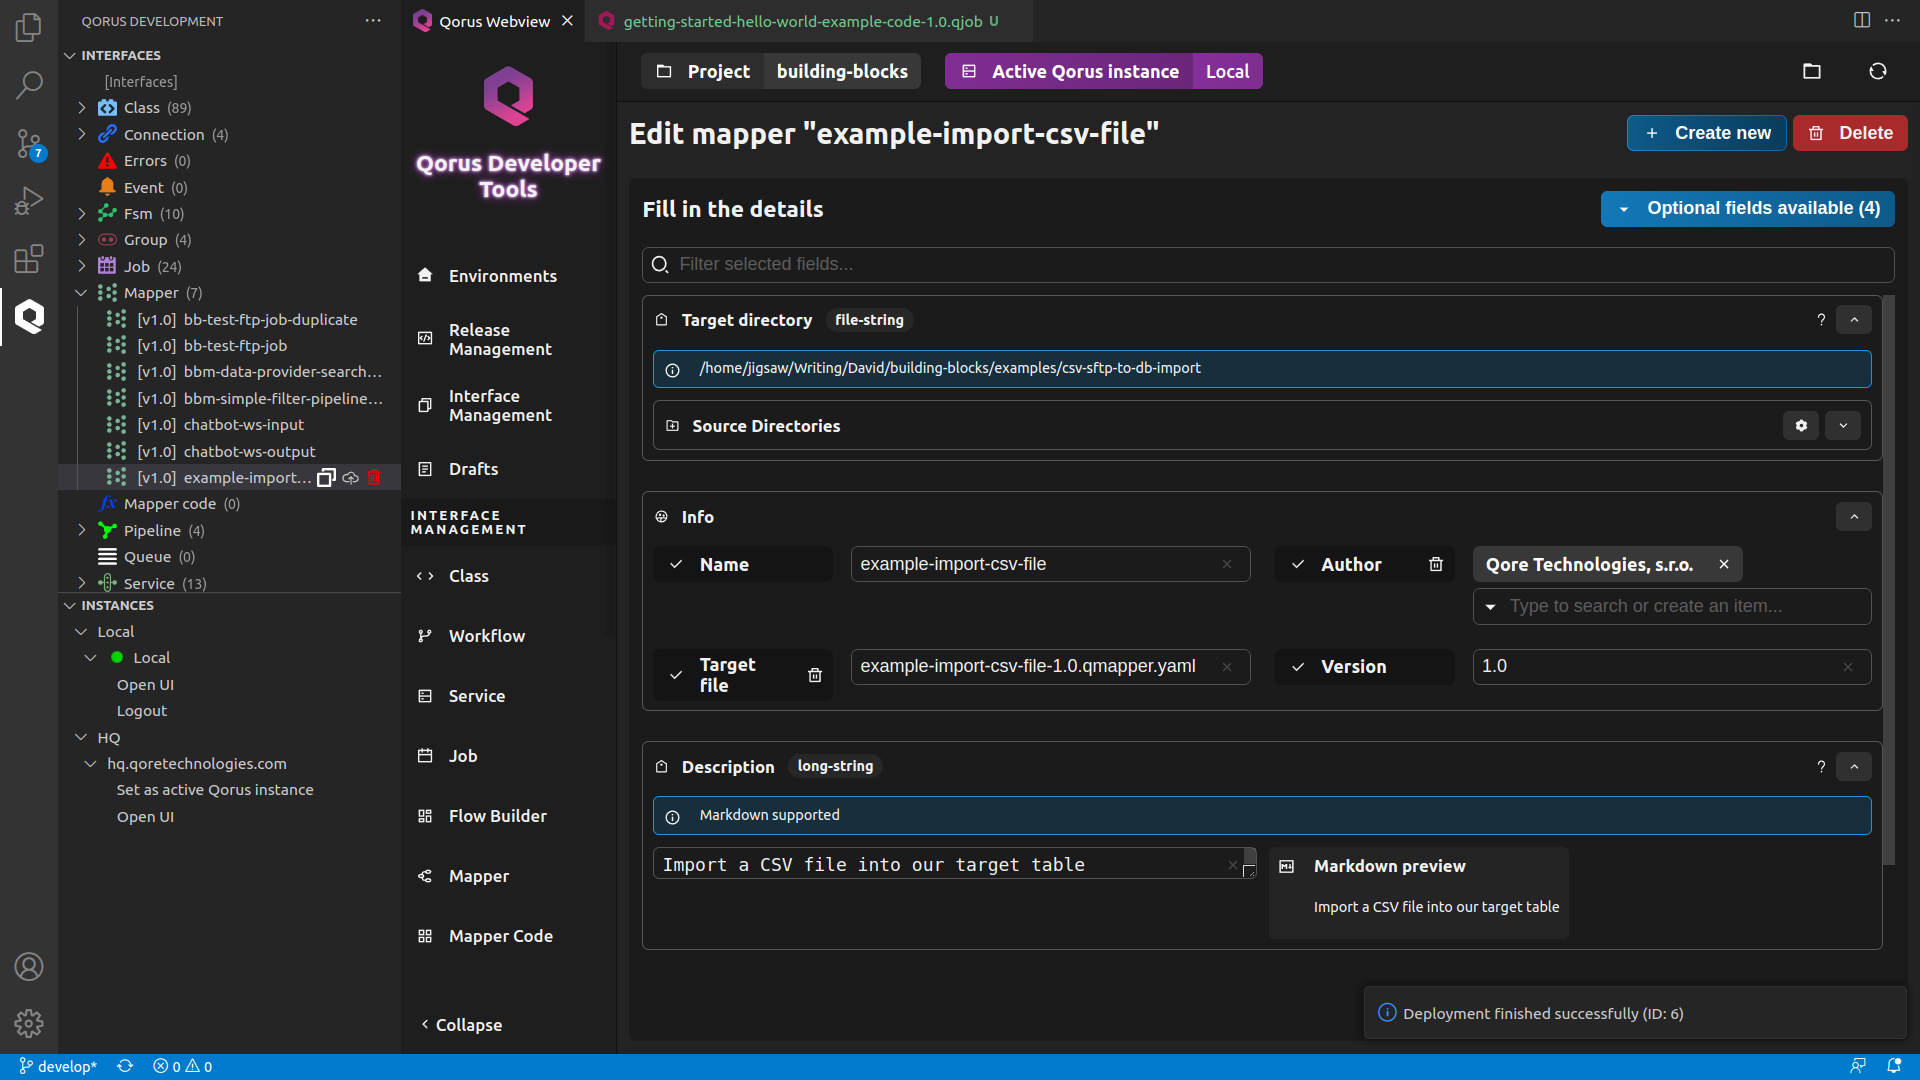Expand the Pipeline (4) tree node
Image resolution: width=1920 pixels, height=1080 pixels.
click(x=82, y=530)
